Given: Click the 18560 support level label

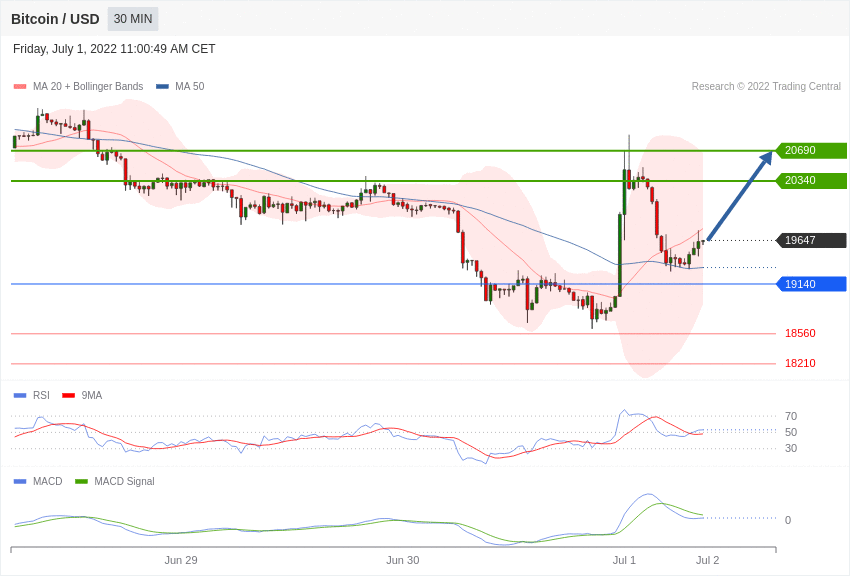Looking at the screenshot, I should click(800, 333).
